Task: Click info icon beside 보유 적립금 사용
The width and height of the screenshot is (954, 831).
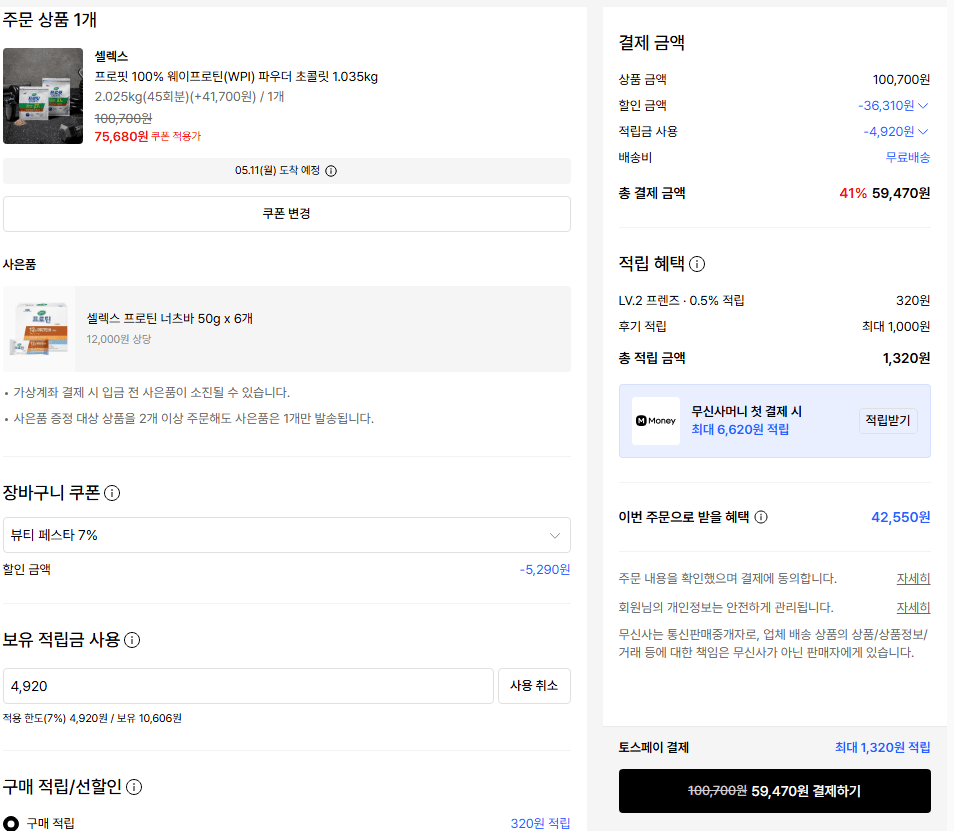Action: click(132, 640)
